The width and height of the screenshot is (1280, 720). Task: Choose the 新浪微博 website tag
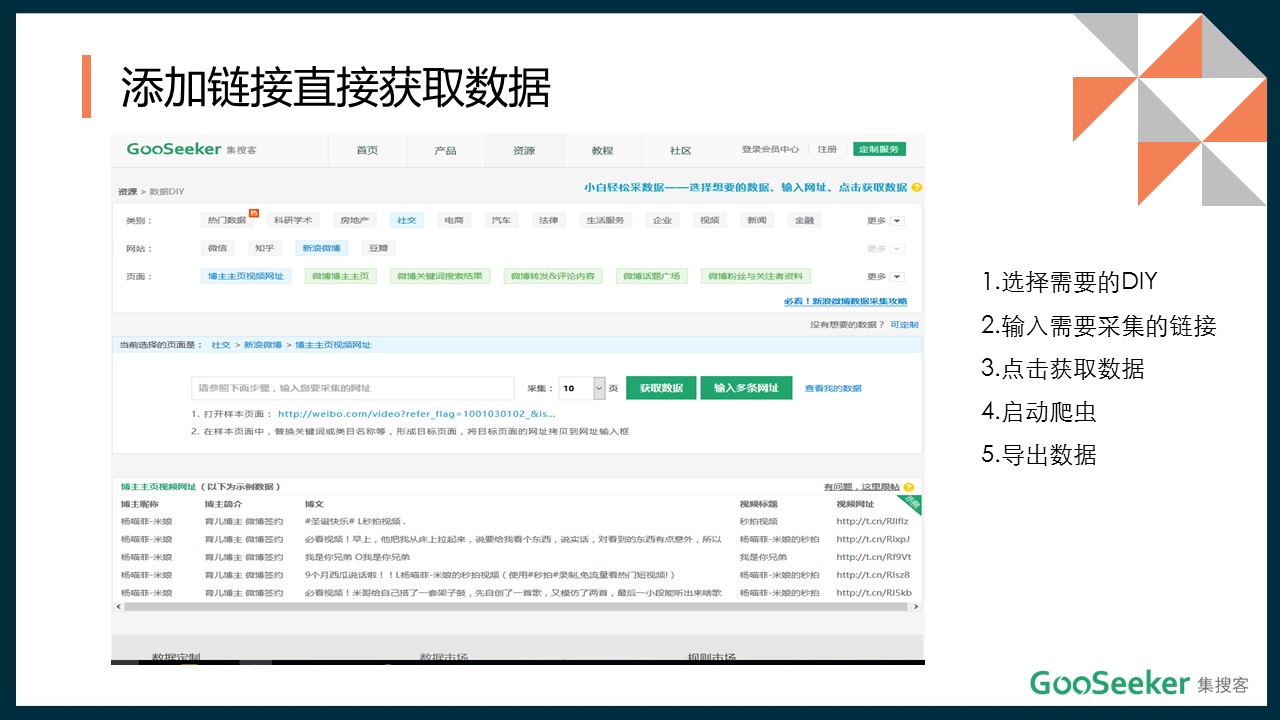[321, 248]
